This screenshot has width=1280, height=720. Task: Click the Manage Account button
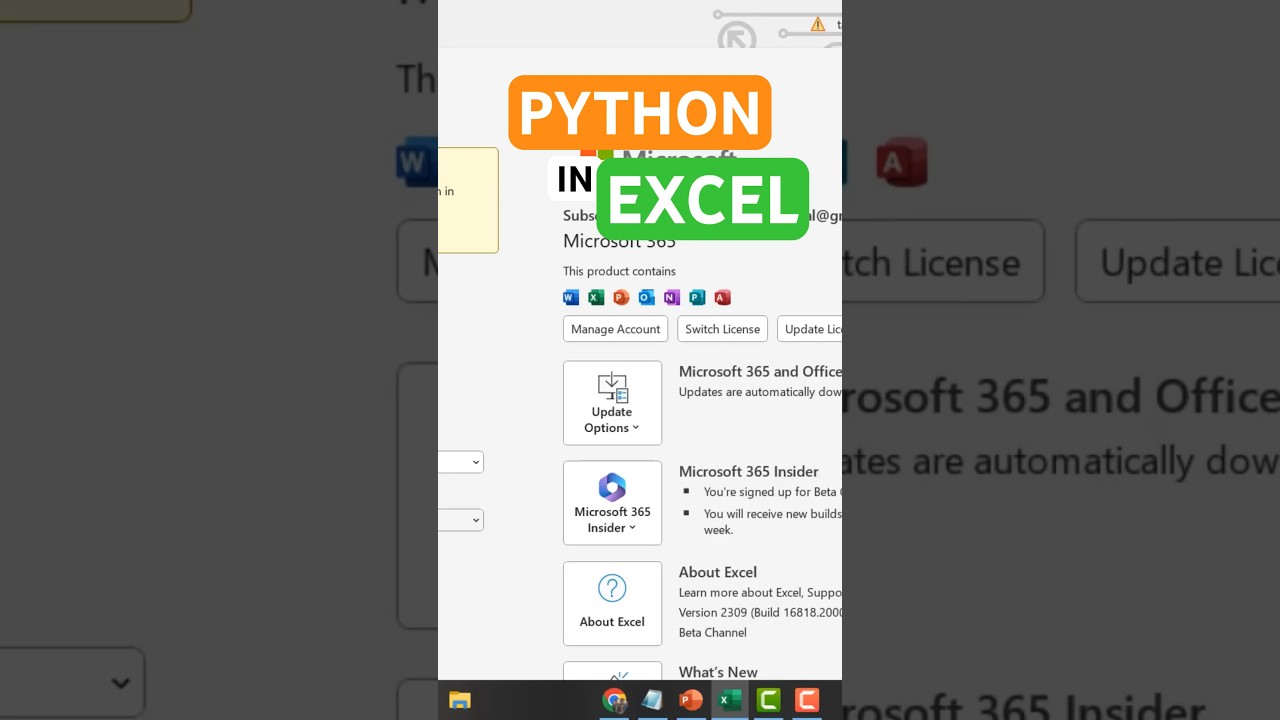coord(615,329)
